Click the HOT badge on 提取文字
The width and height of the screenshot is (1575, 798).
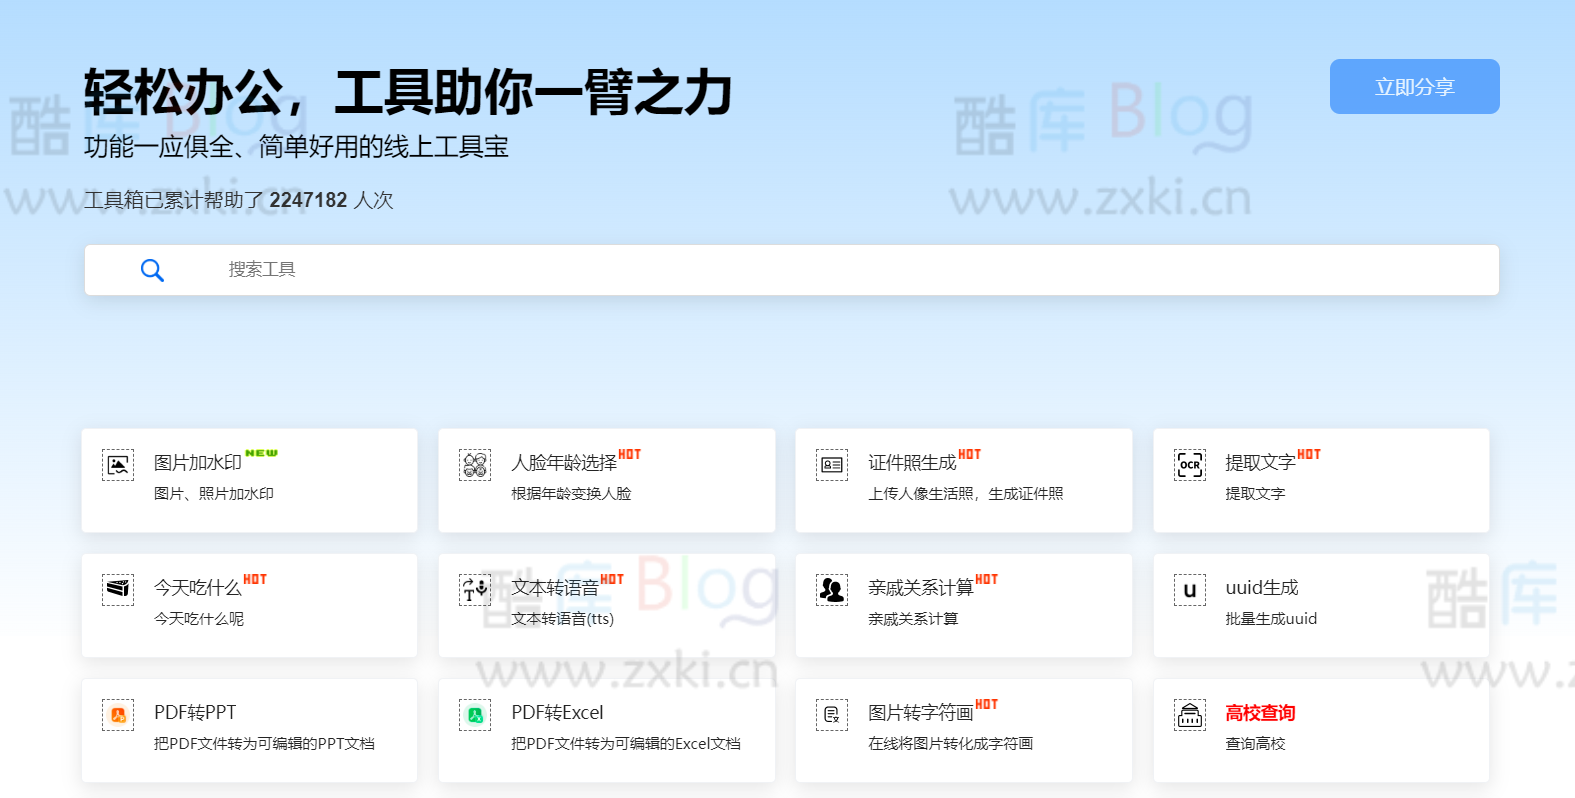pos(1309,454)
